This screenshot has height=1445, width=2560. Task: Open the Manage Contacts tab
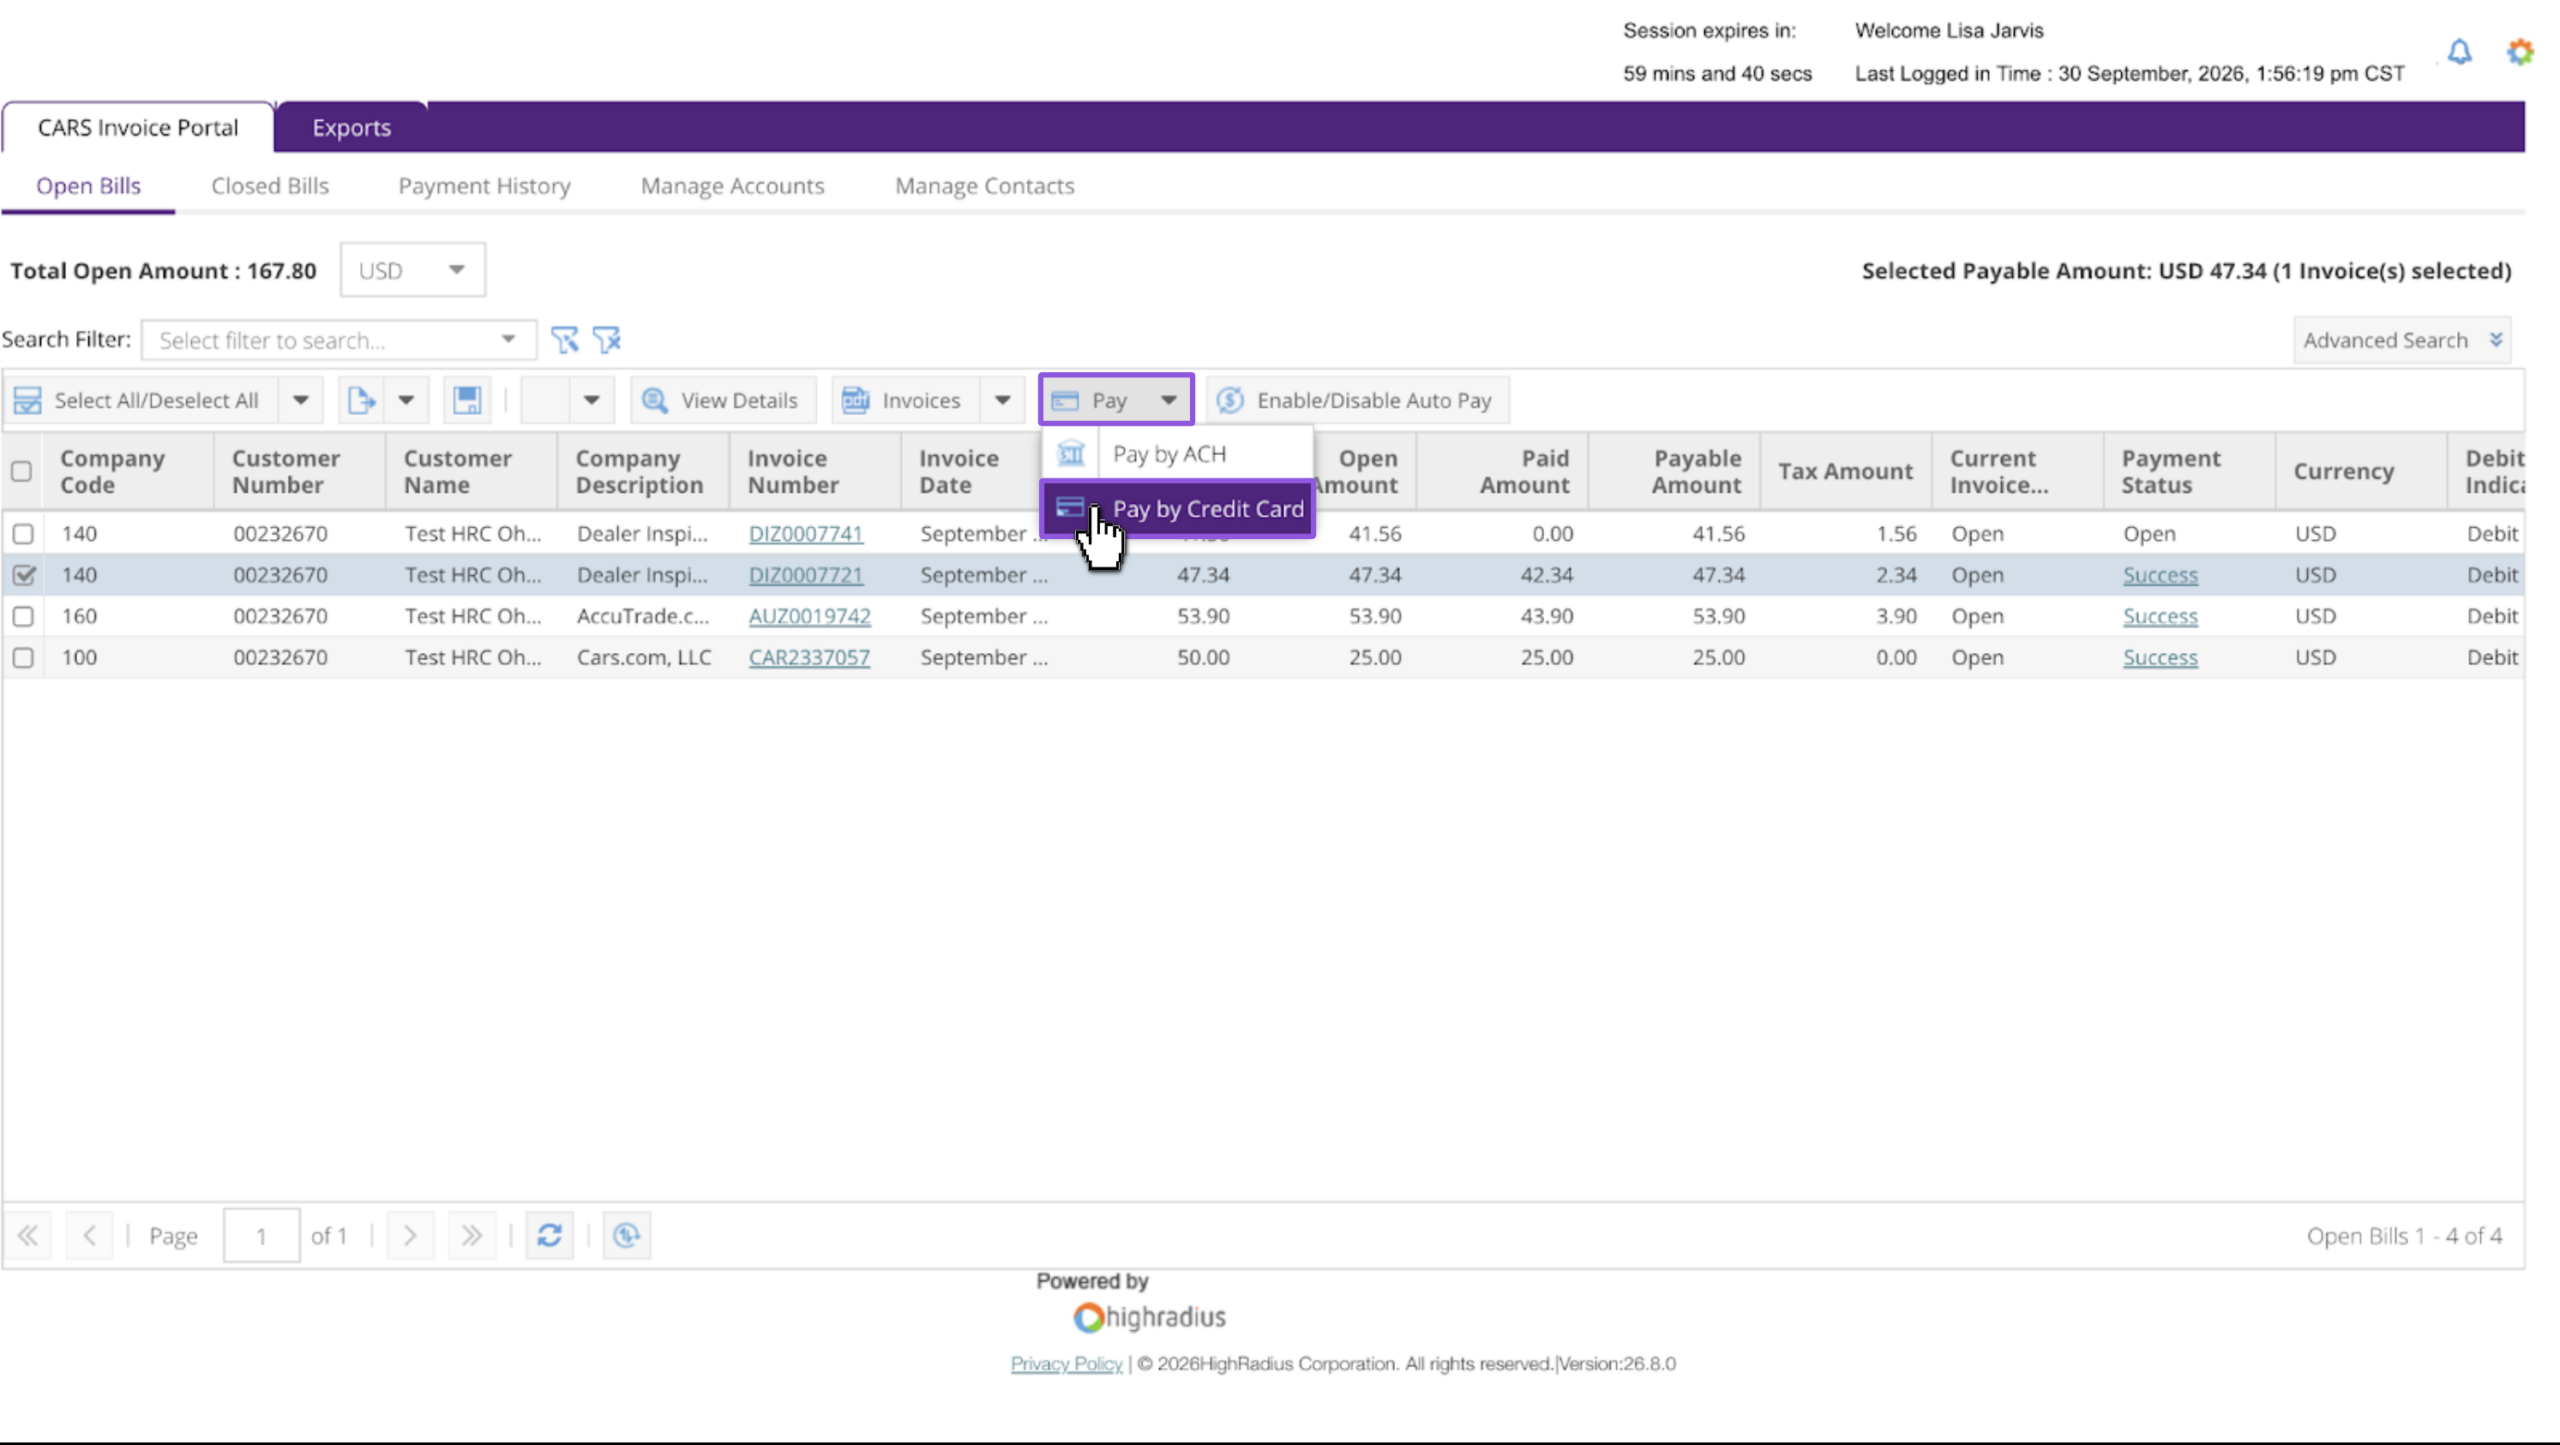[x=984, y=186]
